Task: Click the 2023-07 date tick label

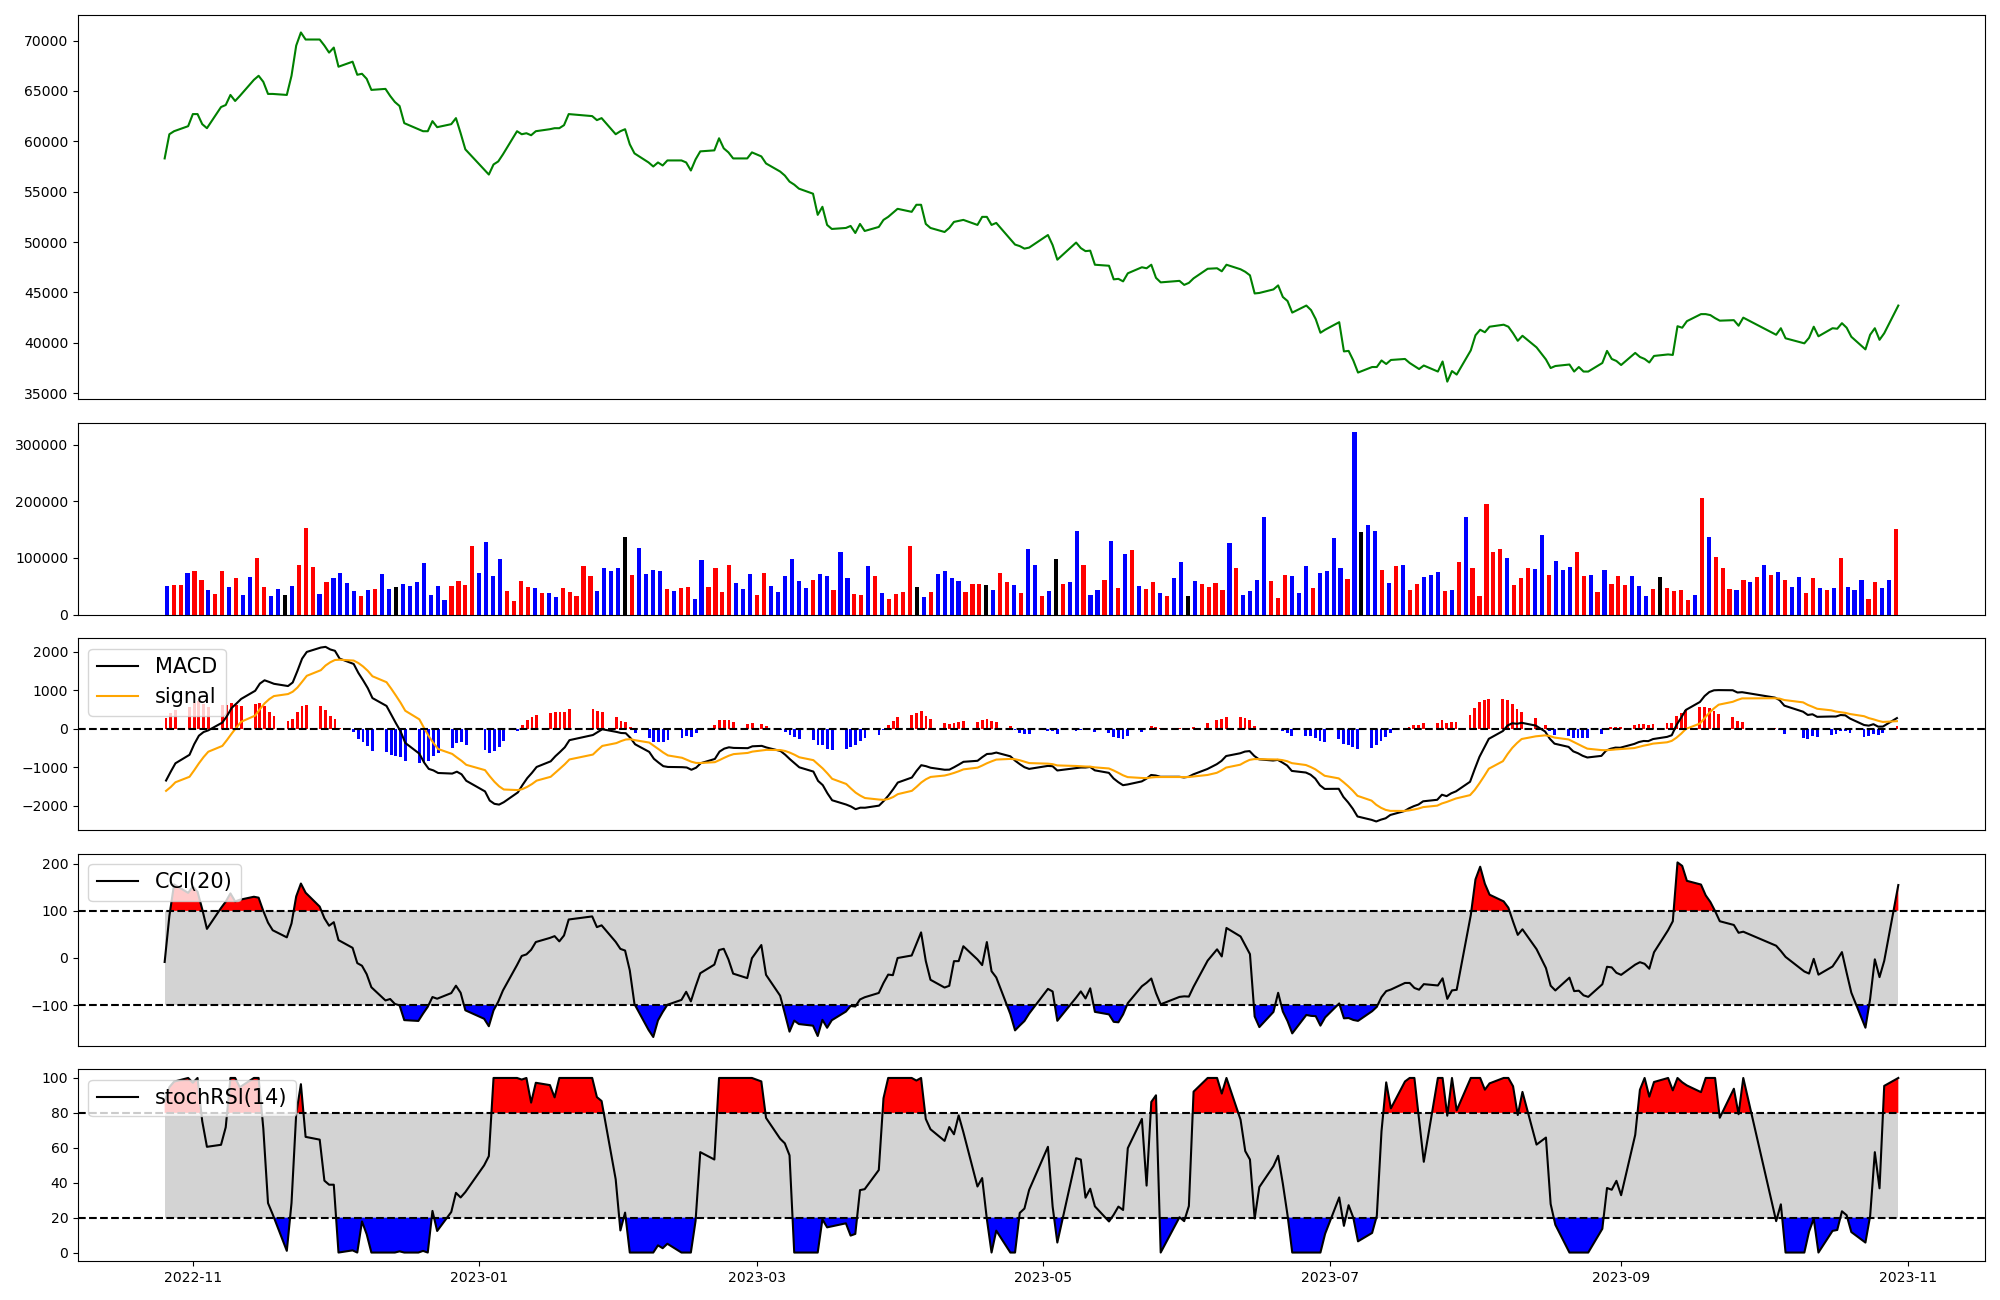Action: [1330, 1276]
